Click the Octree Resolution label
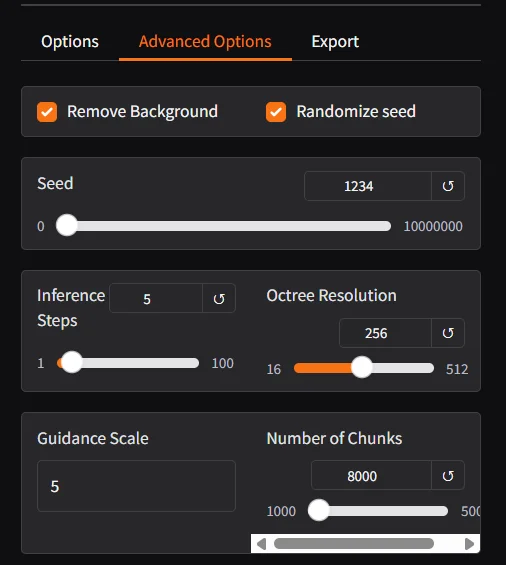Screen dimensions: 506x565 [x=331, y=295]
